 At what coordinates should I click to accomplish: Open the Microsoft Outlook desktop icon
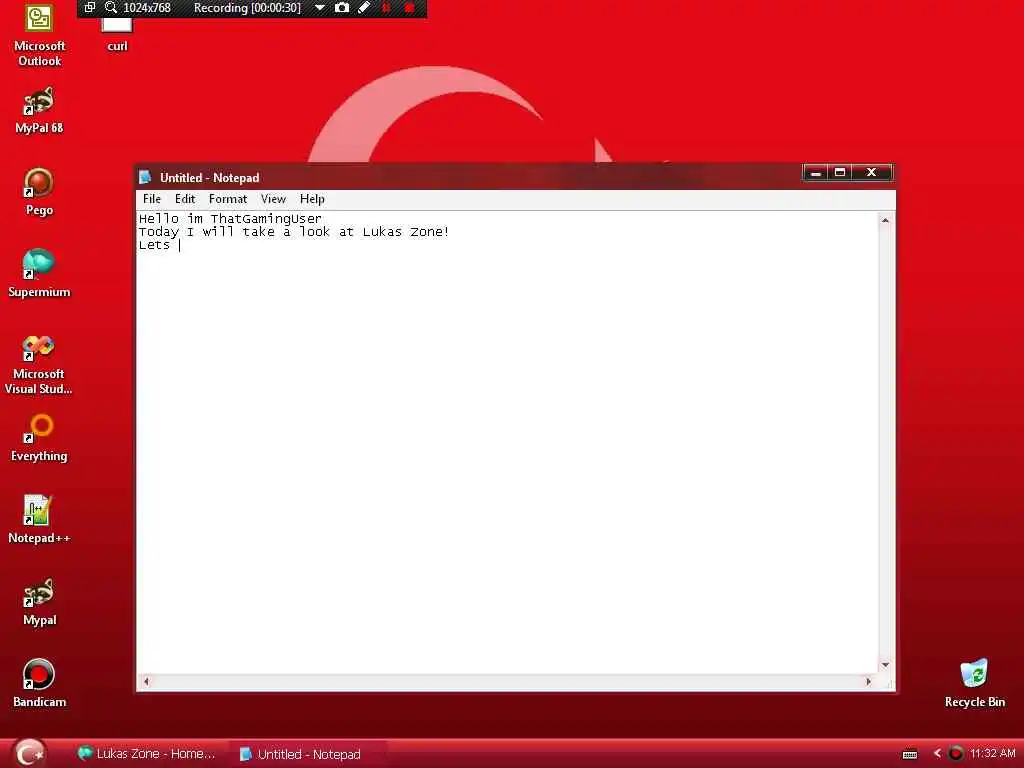tap(39, 34)
